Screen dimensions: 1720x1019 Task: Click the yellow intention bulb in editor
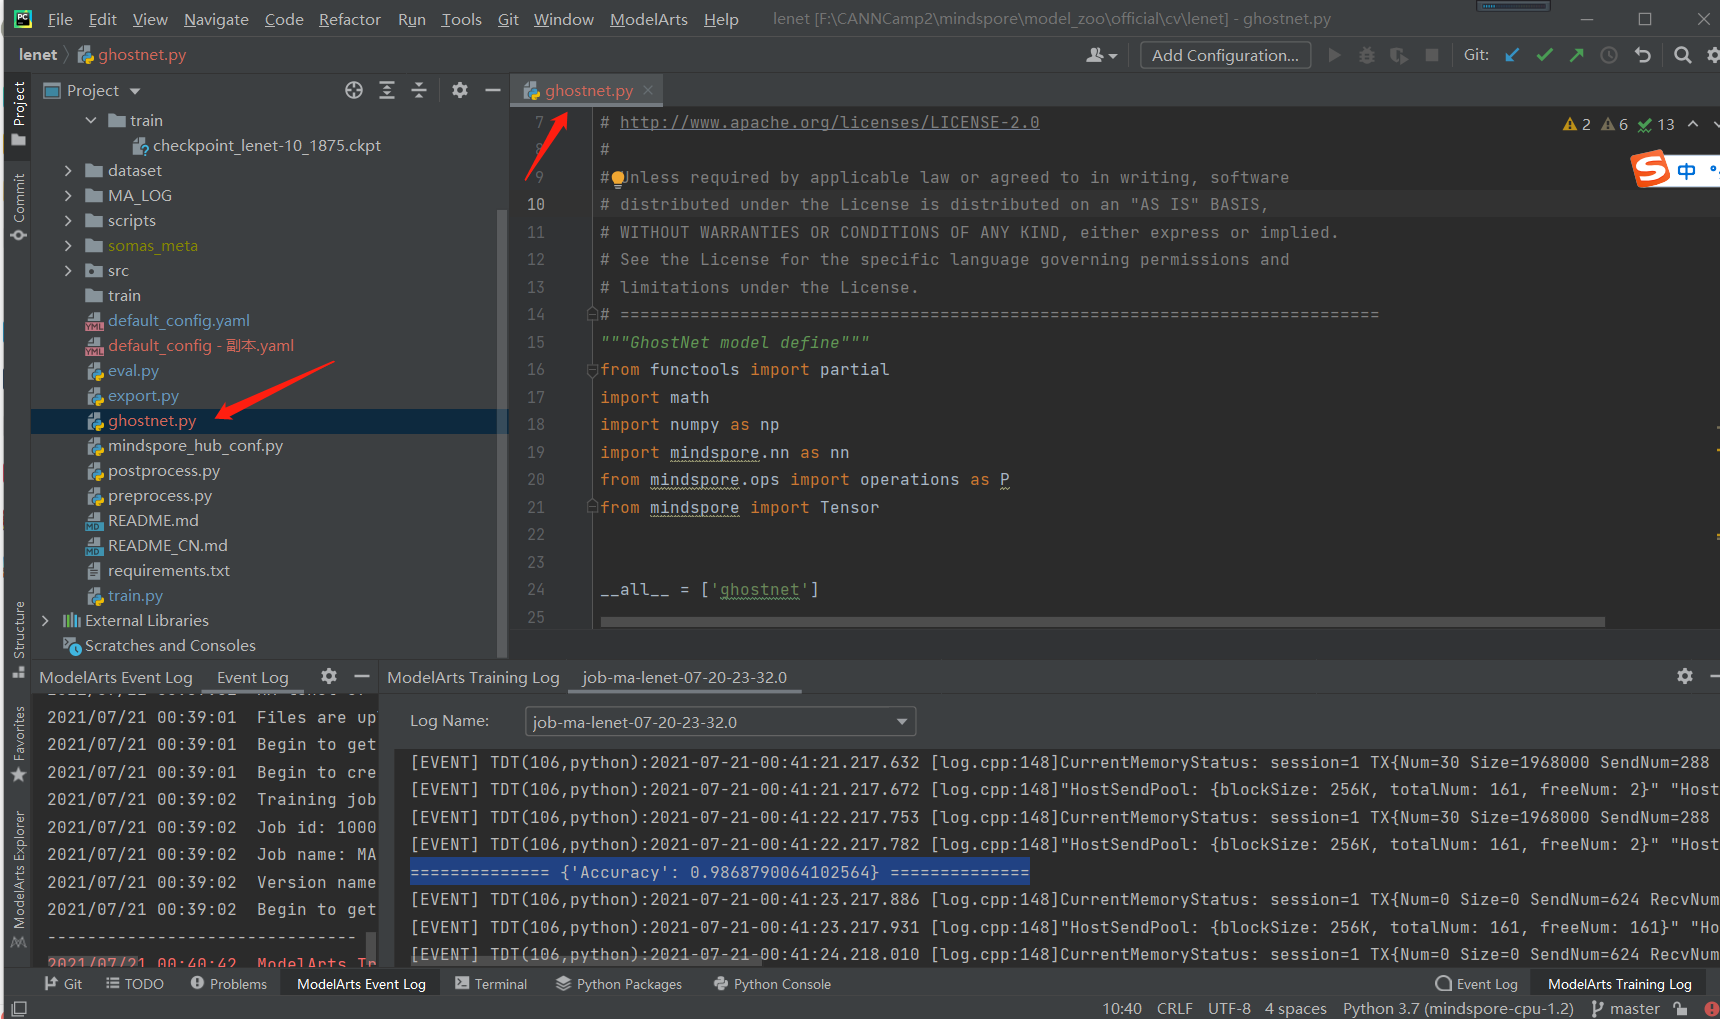(618, 179)
